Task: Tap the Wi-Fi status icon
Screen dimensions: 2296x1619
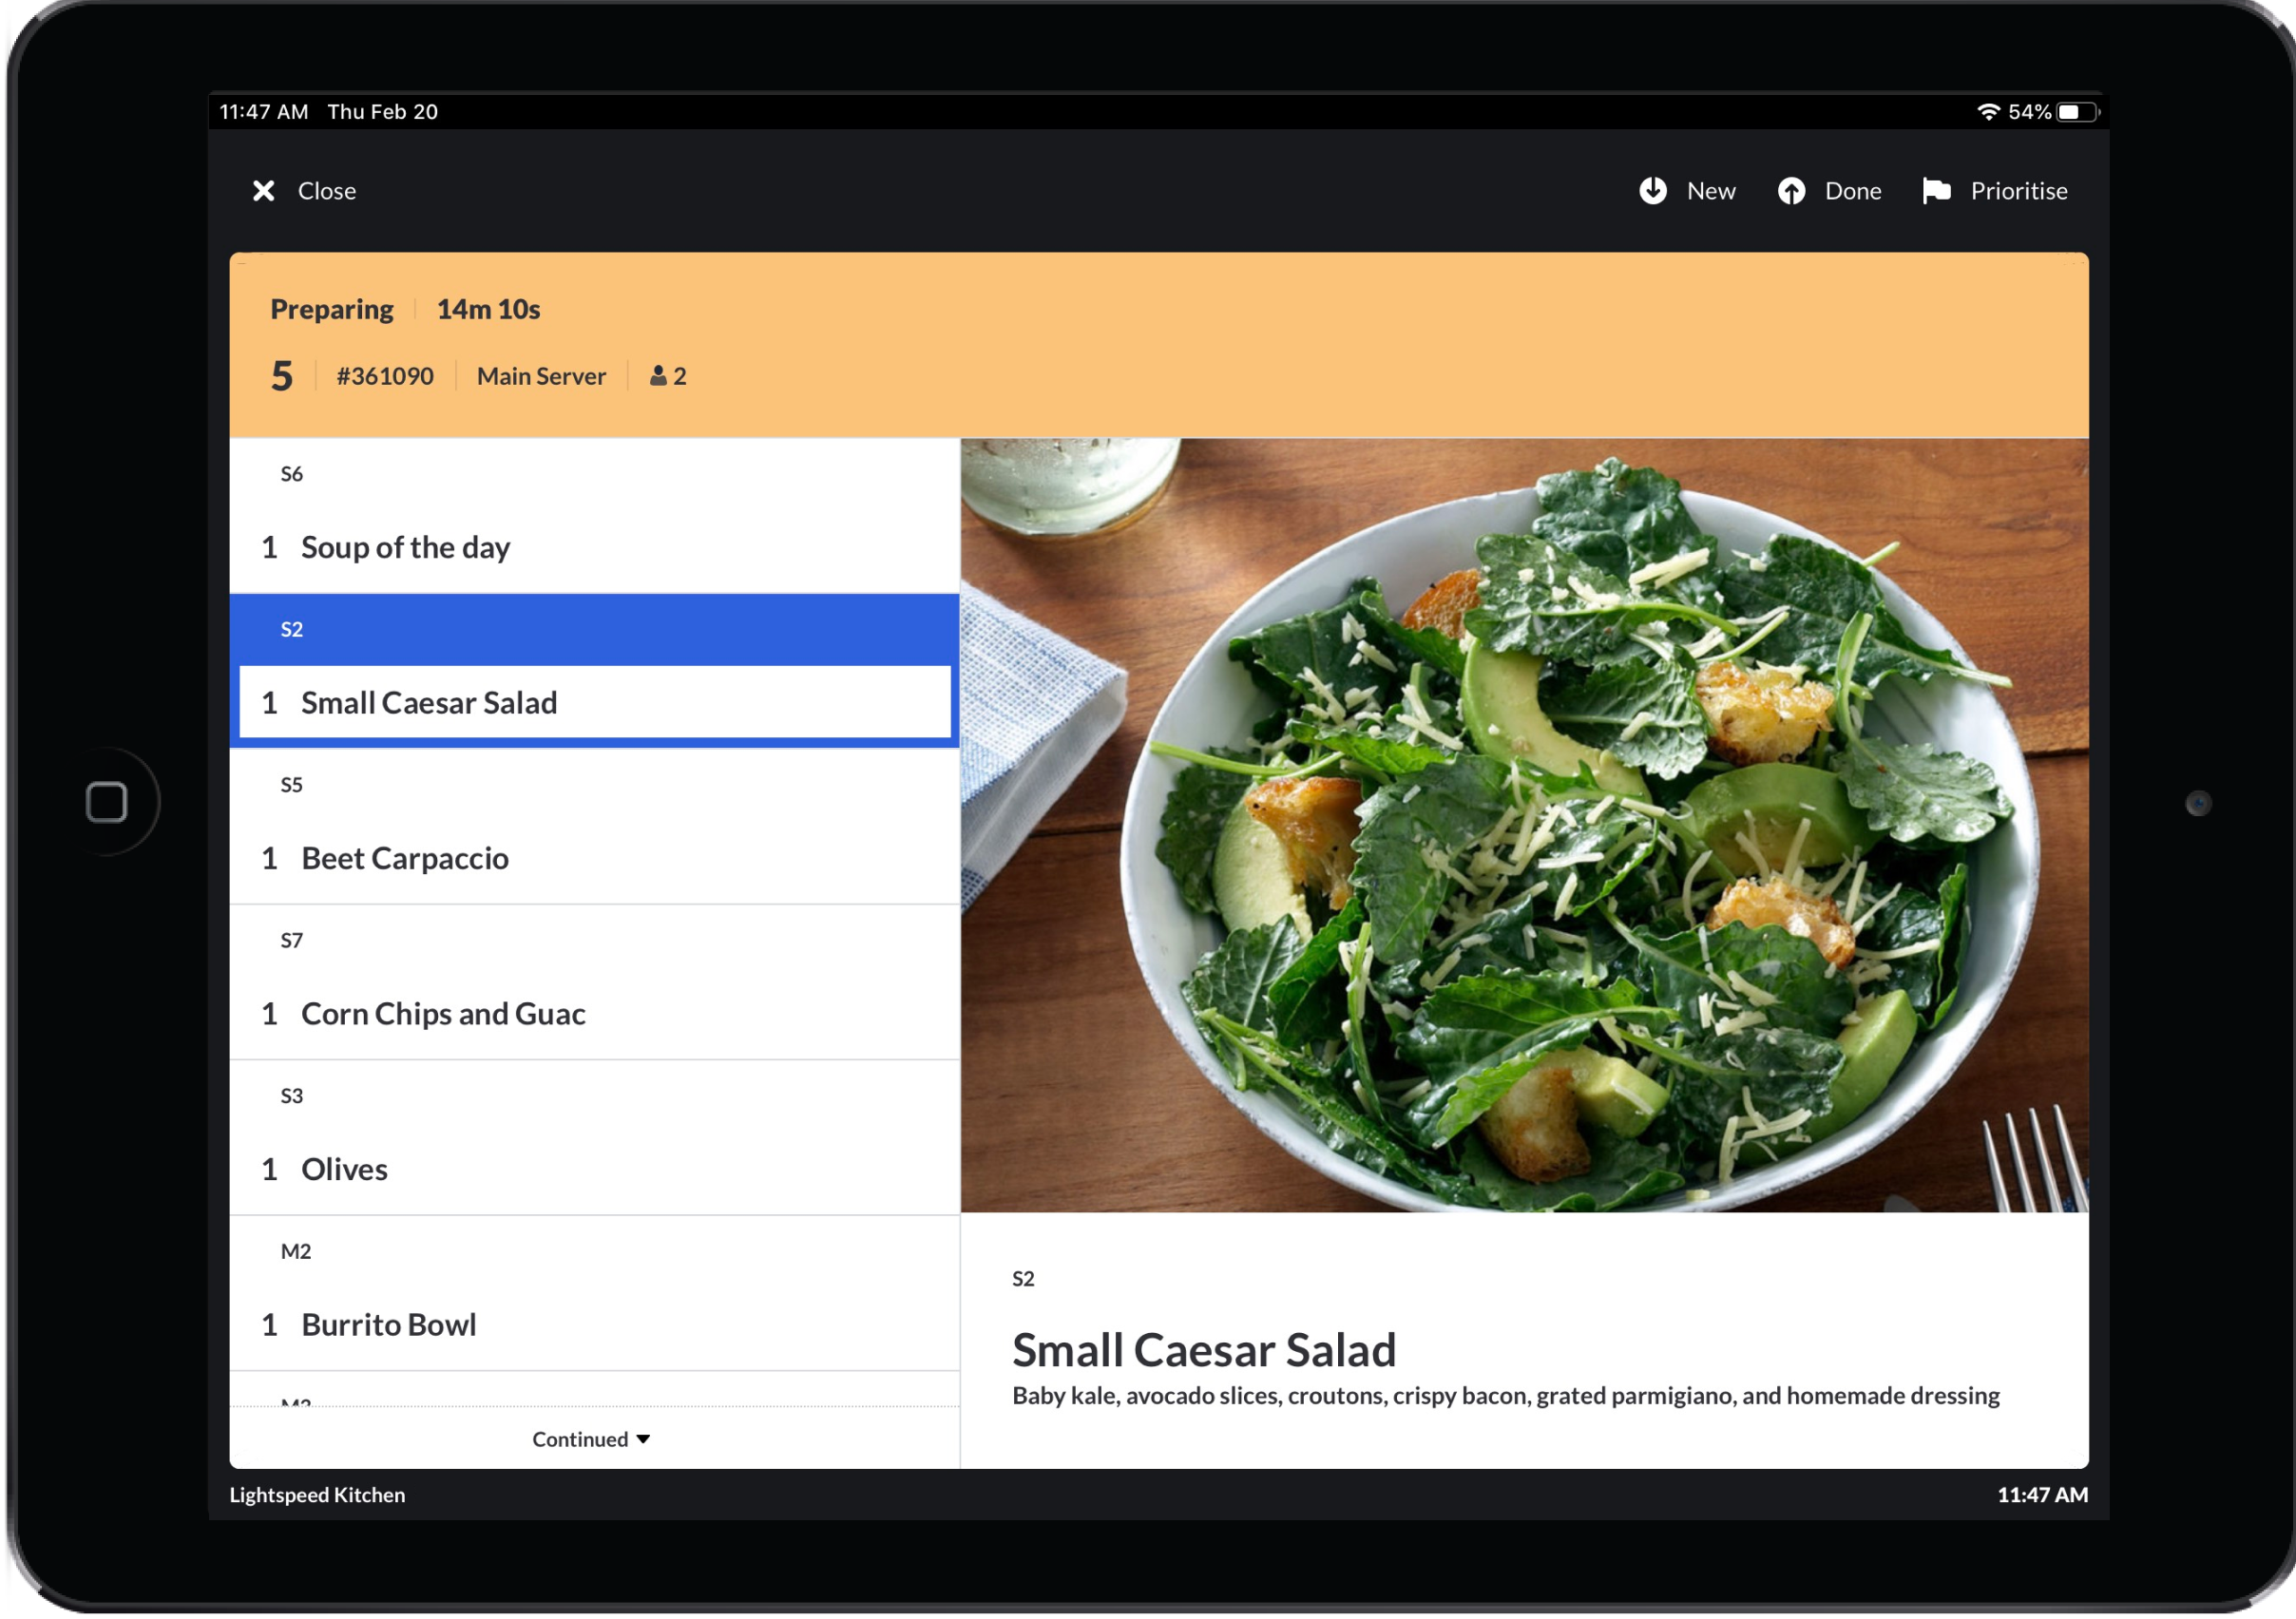Action: pyautogui.click(x=1988, y=112)
